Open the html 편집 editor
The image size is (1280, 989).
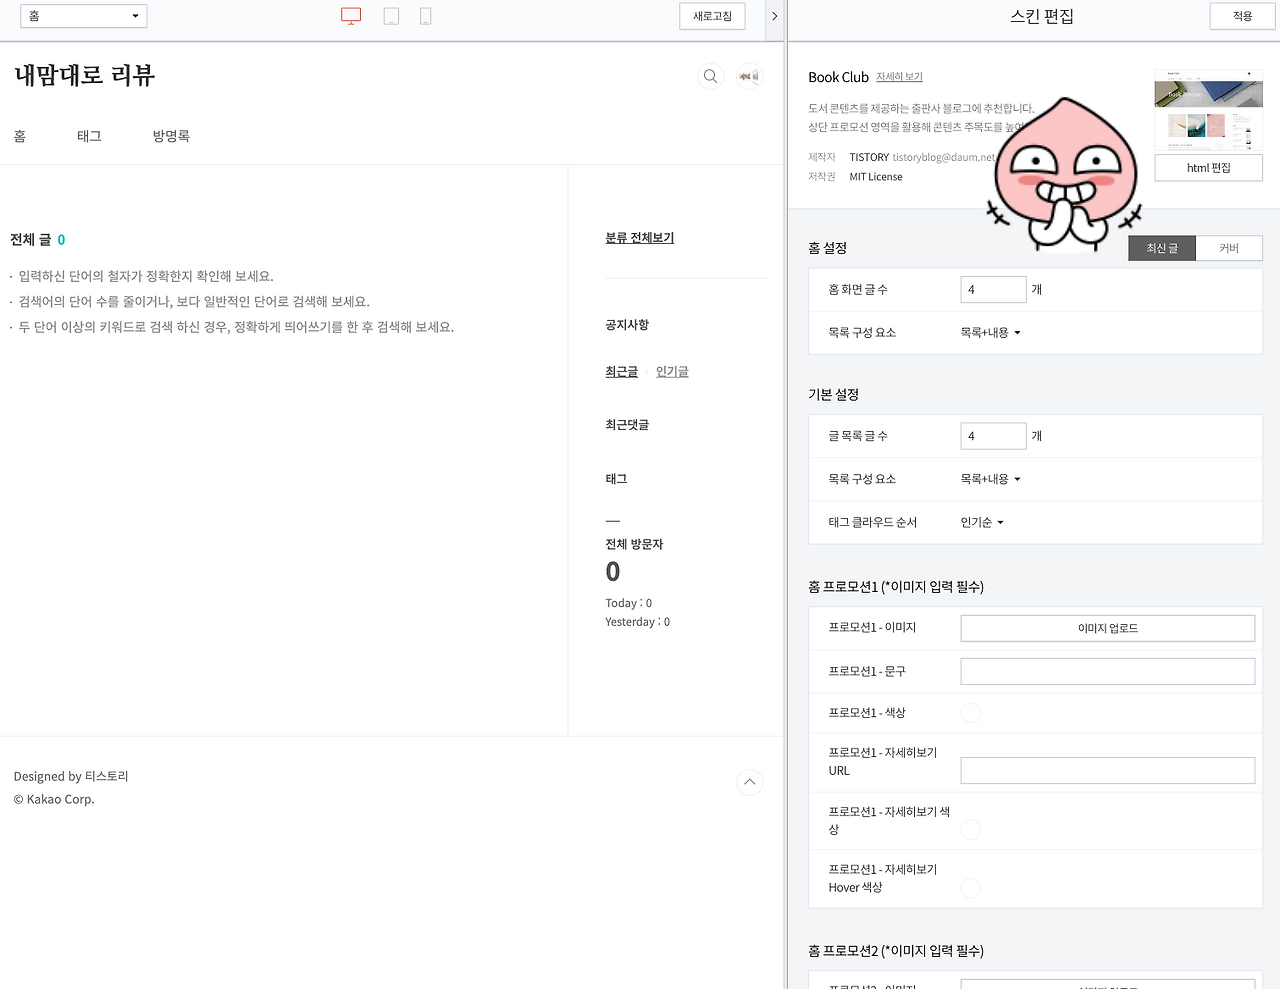pos(1208,167)
